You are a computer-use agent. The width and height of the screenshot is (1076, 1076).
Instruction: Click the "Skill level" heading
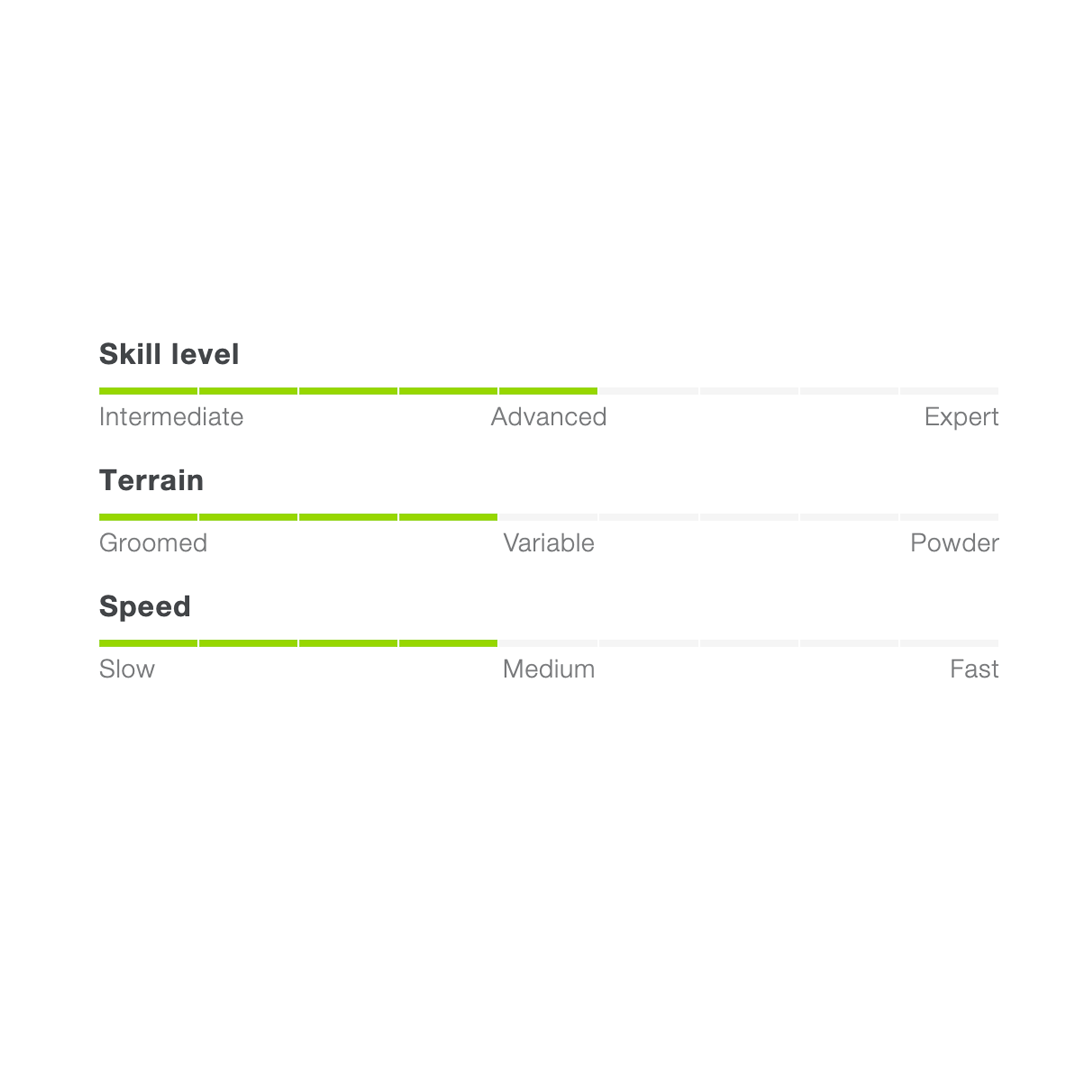pyautogui.click(x=169, y=354)
